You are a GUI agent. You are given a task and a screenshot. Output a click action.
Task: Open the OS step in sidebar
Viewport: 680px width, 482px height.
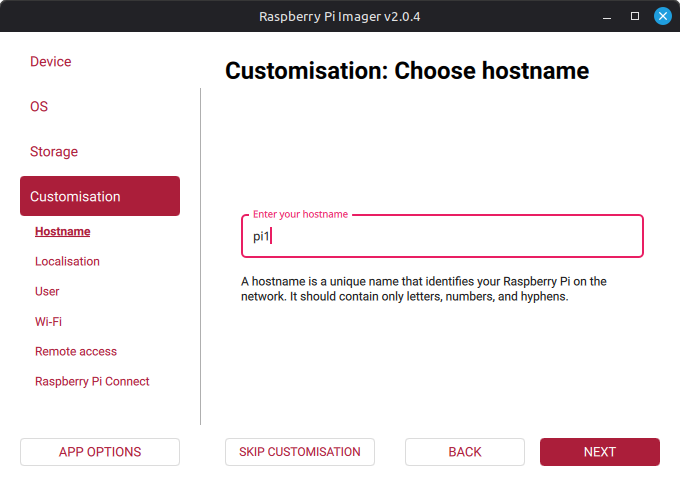(39, 107)
